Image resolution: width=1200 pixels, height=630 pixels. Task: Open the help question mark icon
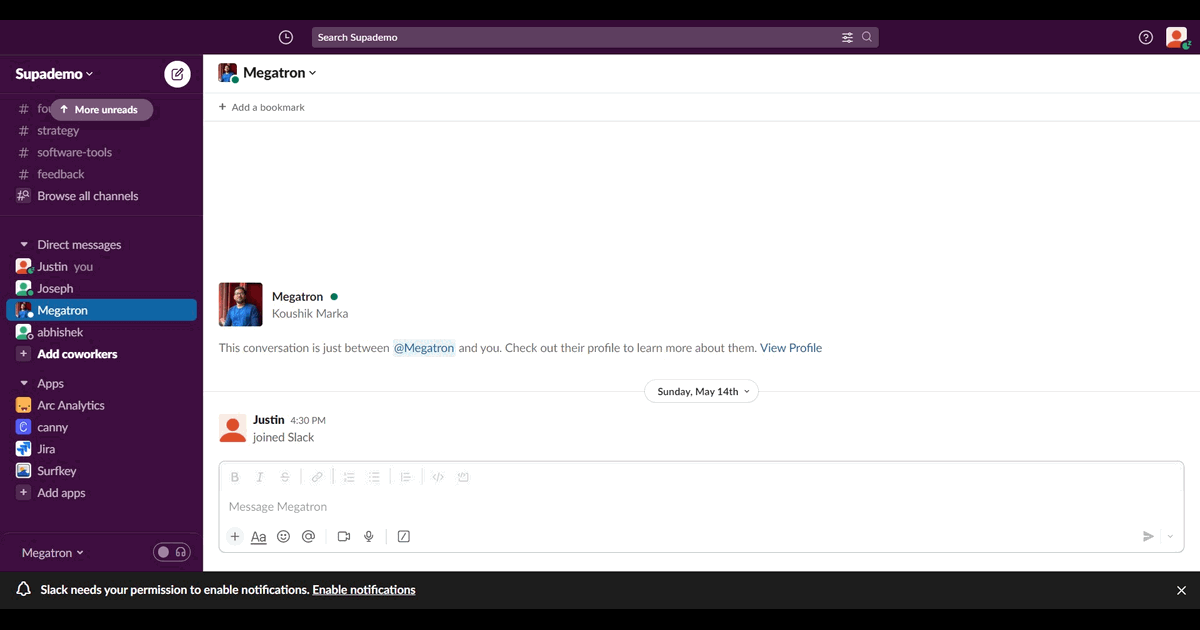tap(1146, 37)
